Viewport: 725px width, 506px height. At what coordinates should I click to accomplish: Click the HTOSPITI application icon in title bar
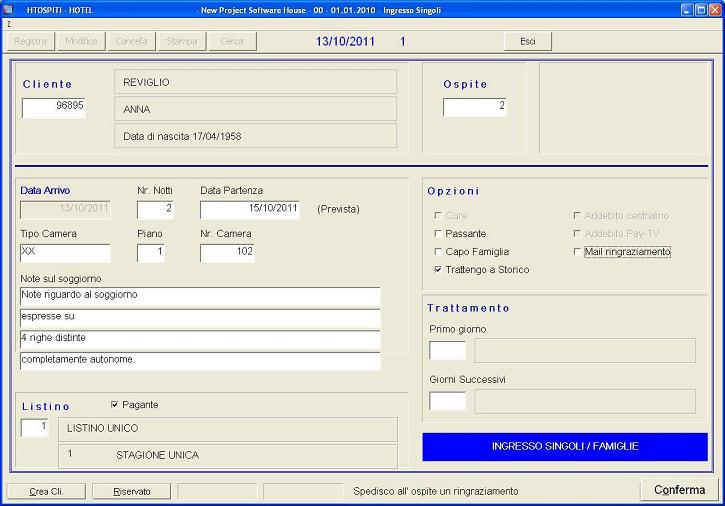click(x=9, y=9)
